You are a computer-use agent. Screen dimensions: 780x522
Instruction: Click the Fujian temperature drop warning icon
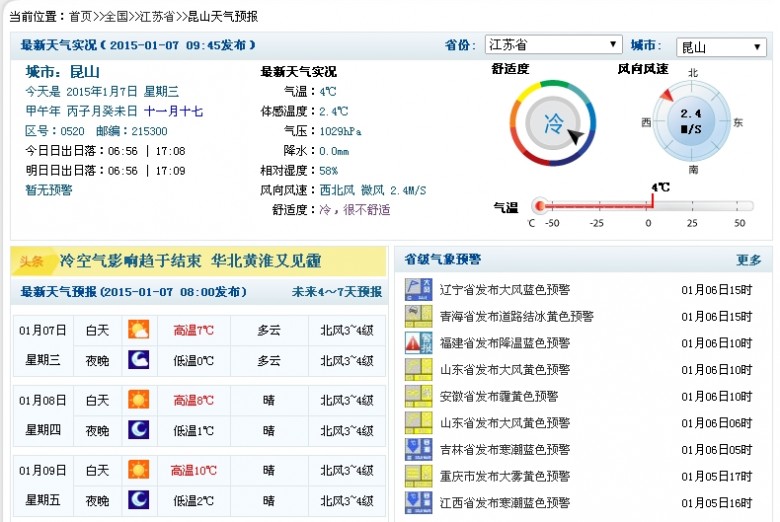418,343
